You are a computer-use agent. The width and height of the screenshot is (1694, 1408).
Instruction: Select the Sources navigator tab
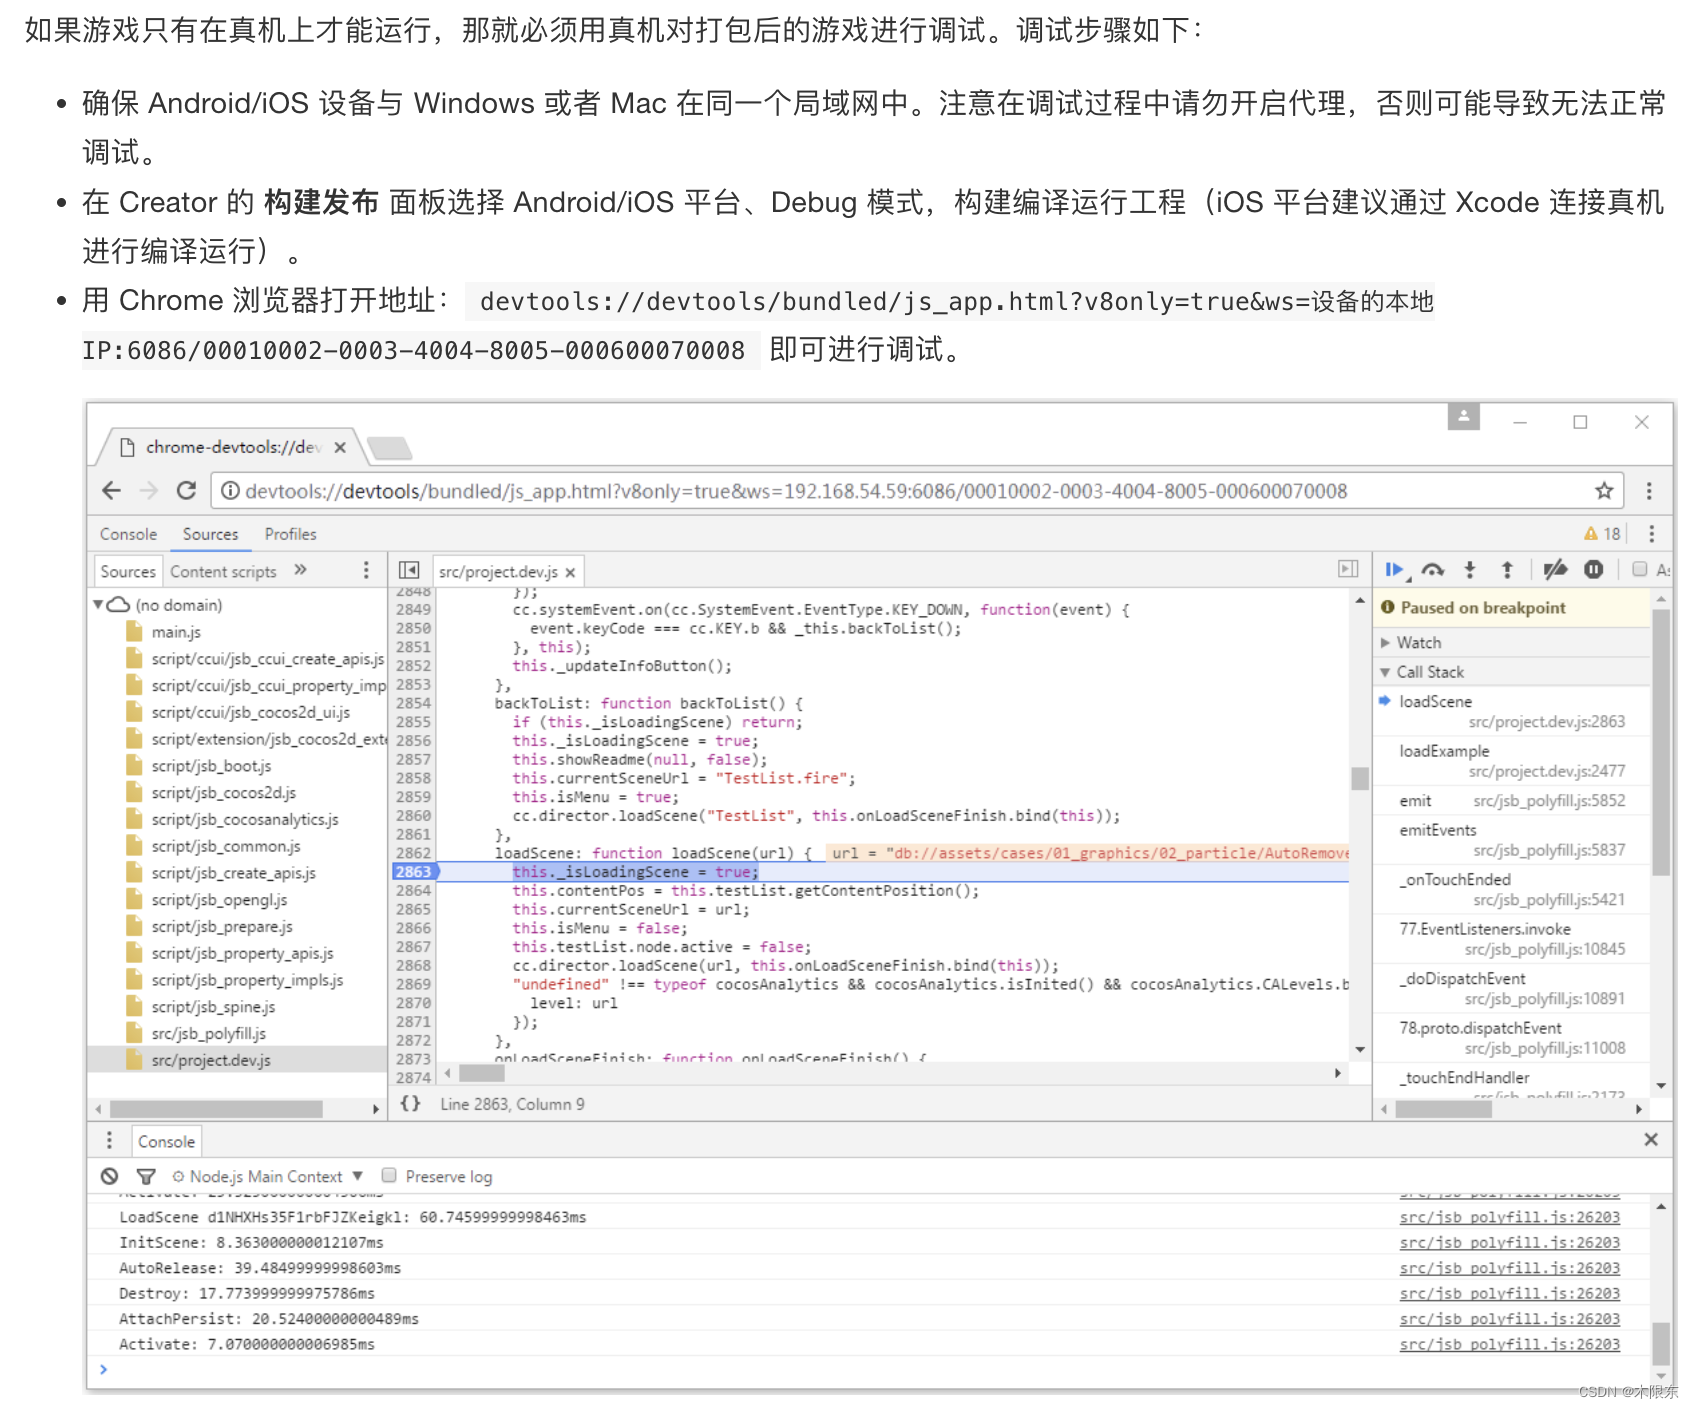(128, 571)
